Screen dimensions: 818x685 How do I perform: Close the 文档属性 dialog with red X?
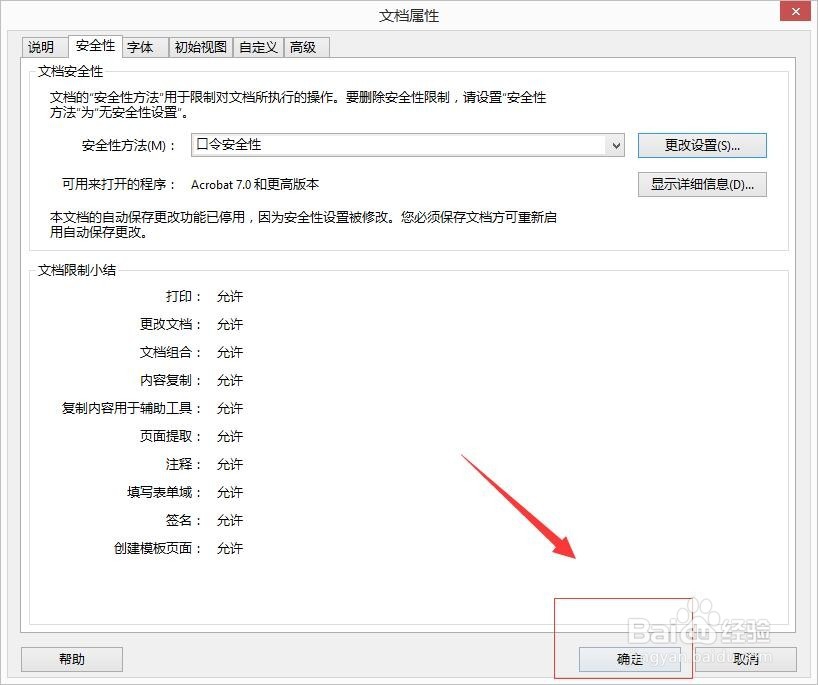795,11
